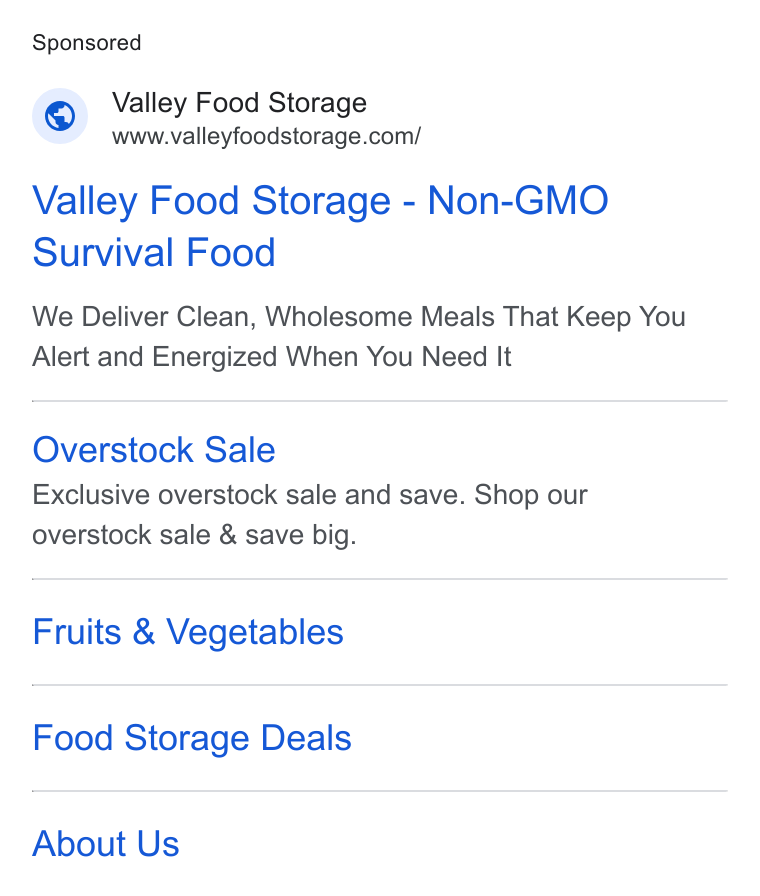
Task: Open the Food Storage Deals sitelink
Action: [x=192, y=738]
